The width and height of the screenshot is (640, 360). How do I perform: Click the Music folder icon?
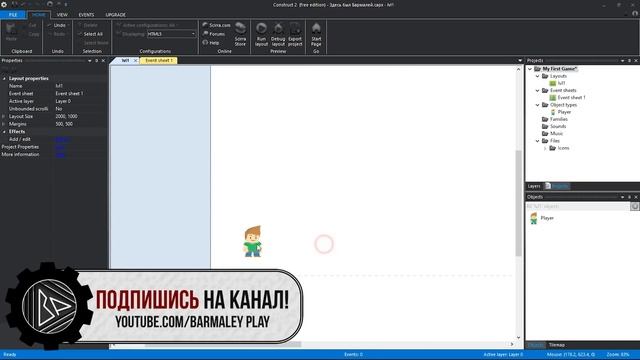pos(545,133)
